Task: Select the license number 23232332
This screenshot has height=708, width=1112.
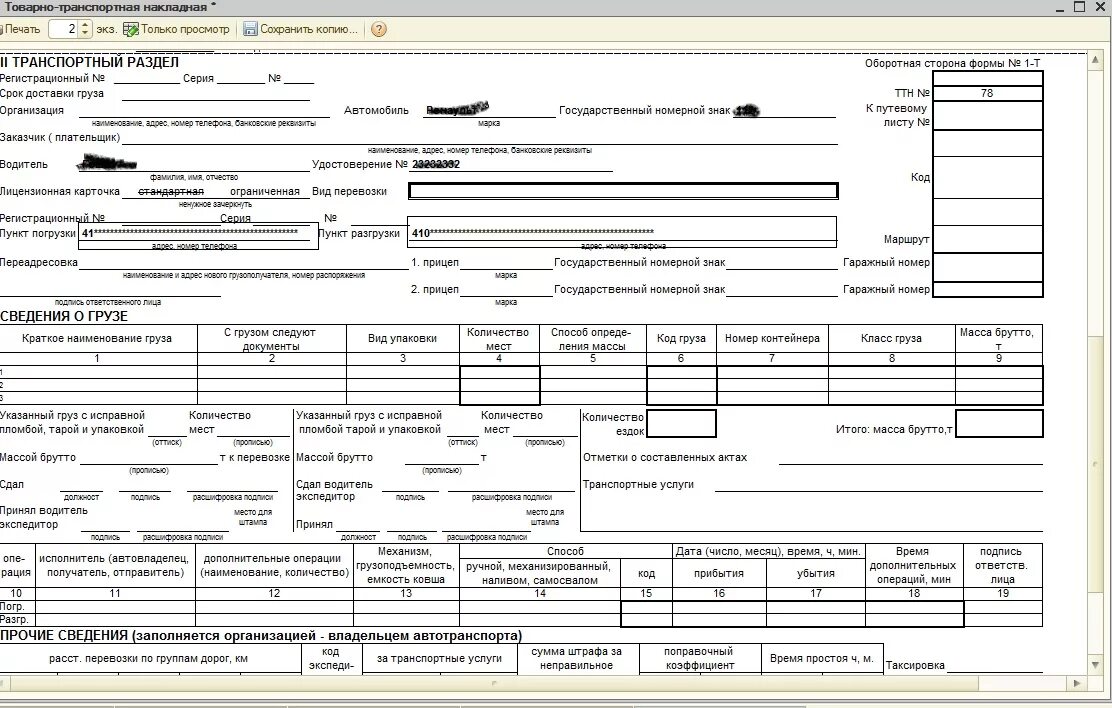Action: (x=435, y=164)
